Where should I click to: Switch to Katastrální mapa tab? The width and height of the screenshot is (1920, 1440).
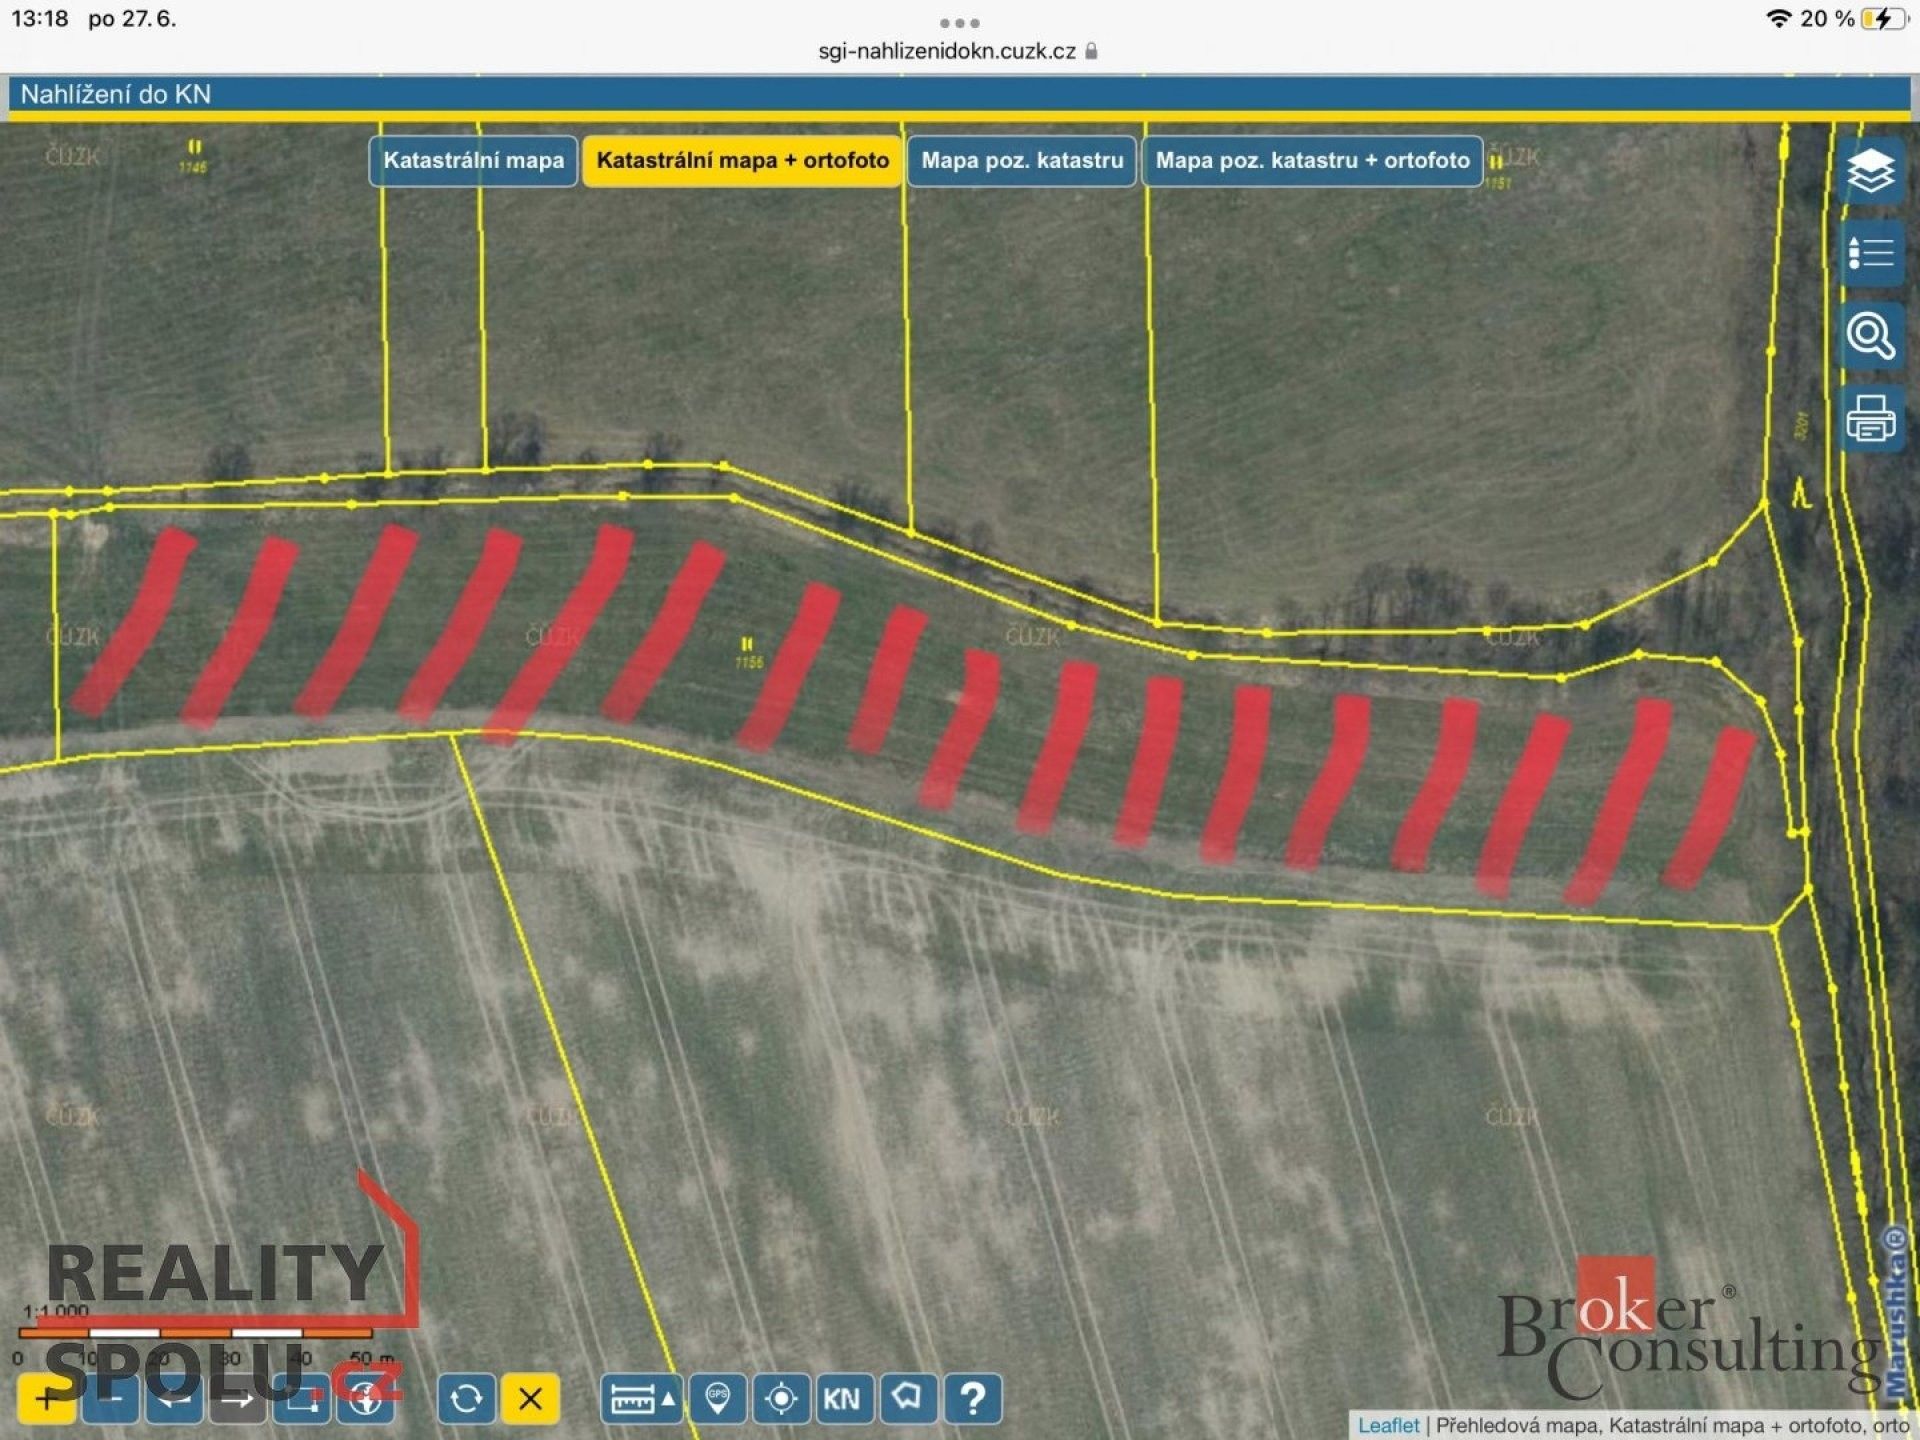pyautogui.click(x=473, y=161)
